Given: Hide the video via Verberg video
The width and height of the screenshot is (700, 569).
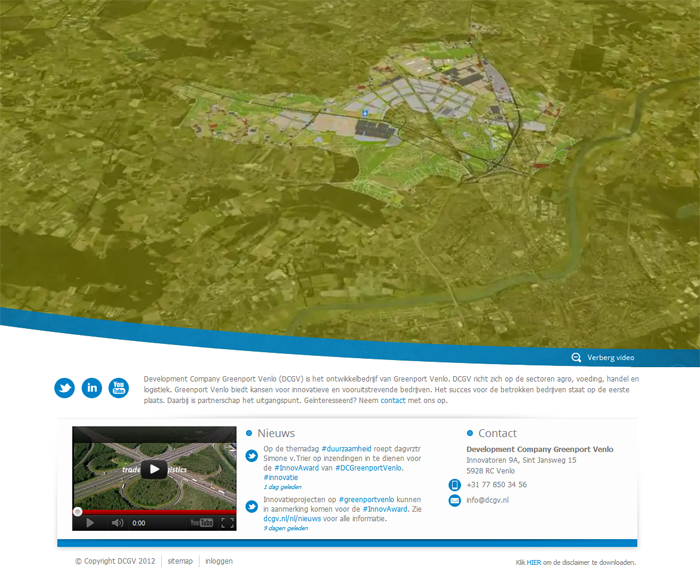Looking at the screenshot, I should (x=610, y=358).
